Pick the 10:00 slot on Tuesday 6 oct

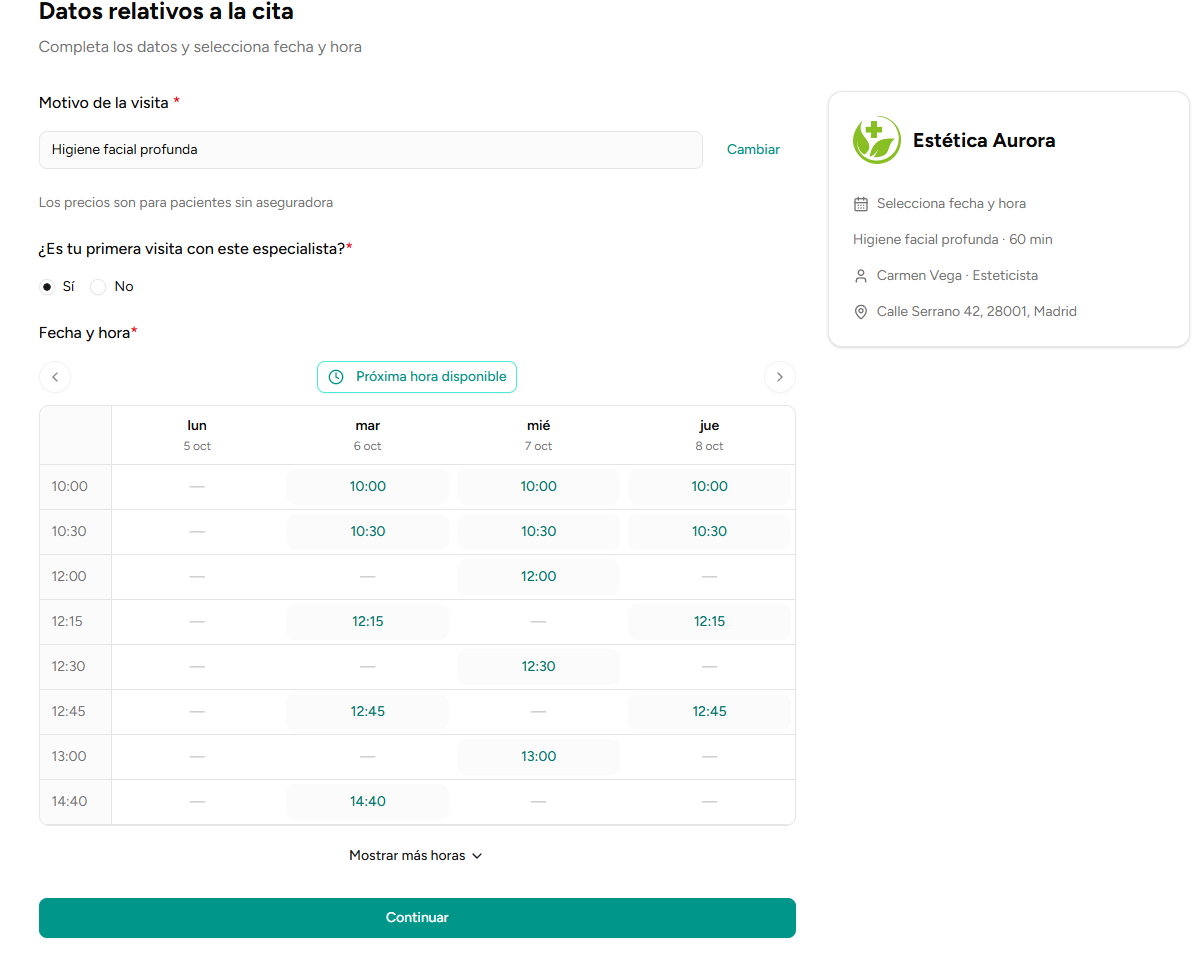coord(368,487)
